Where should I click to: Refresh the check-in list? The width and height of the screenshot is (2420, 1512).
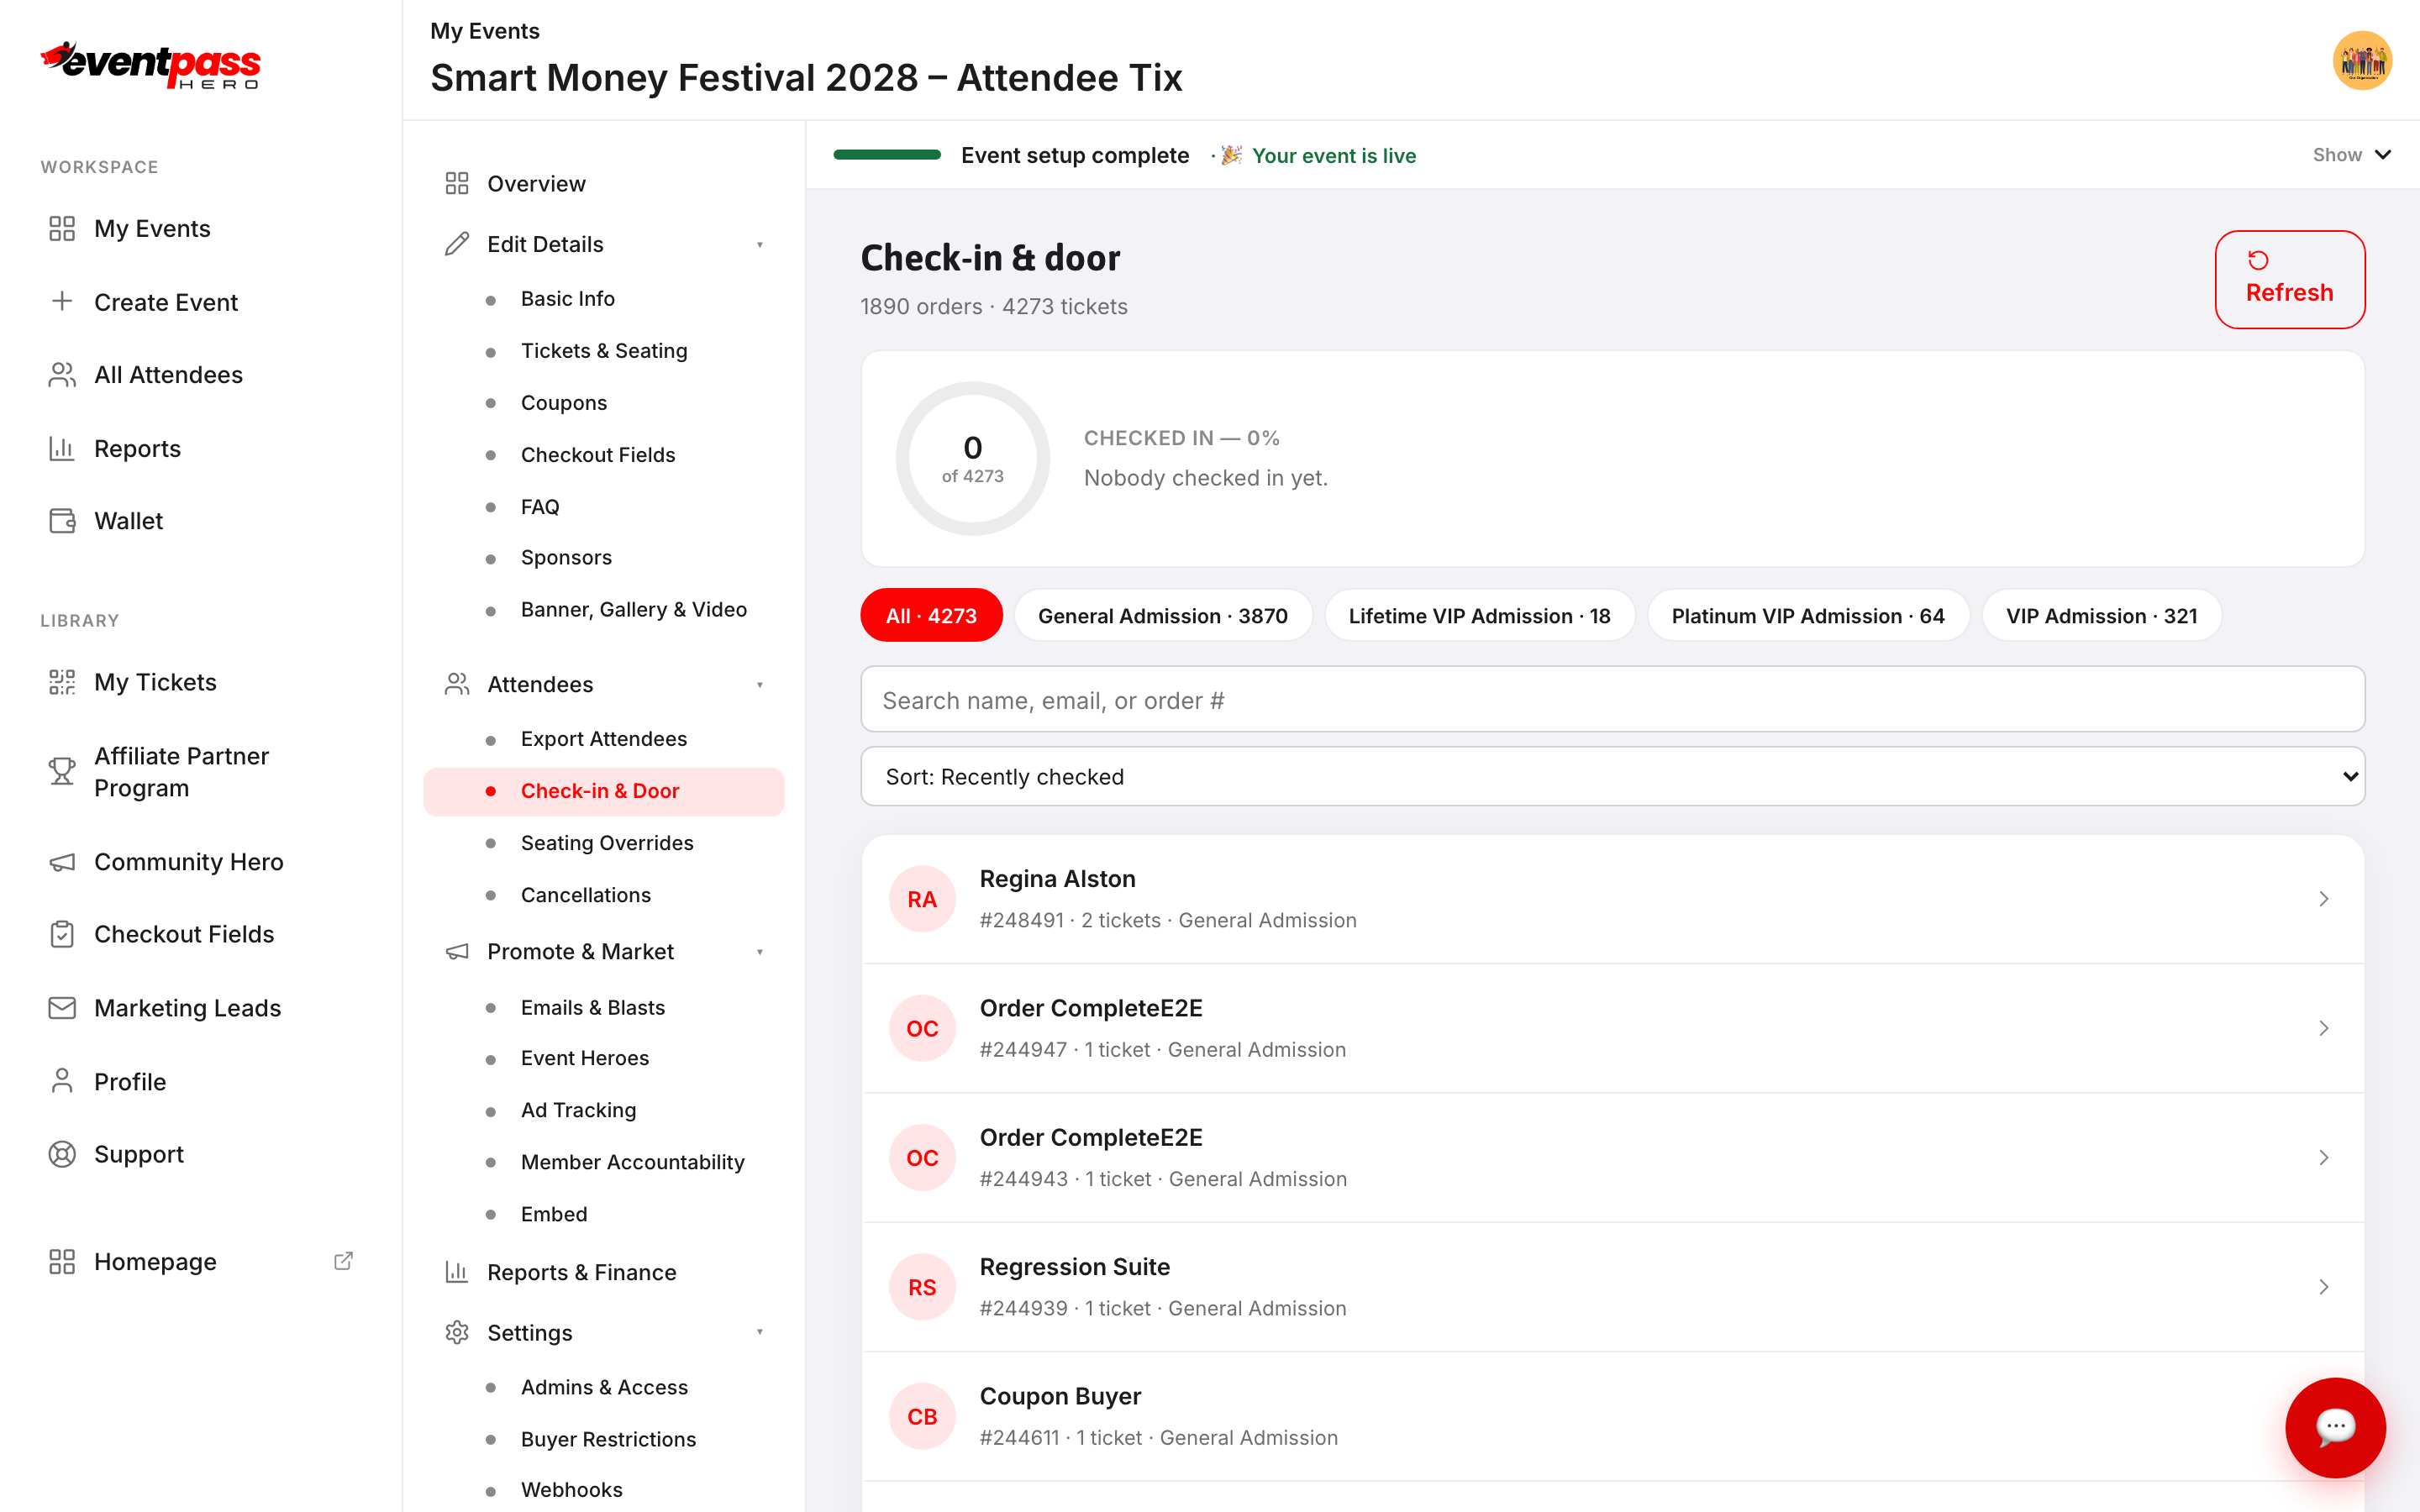pos(2289,279)
